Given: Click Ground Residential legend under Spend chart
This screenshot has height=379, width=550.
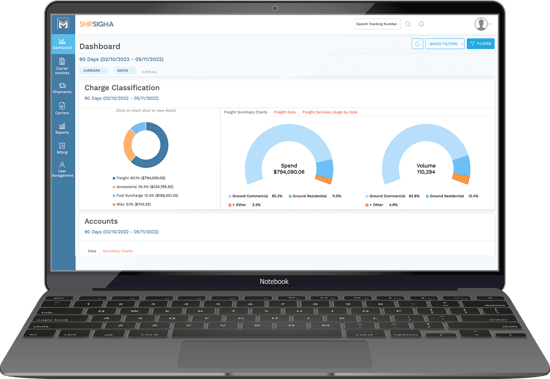Looking at the screenshot, I should coord(315,196).
